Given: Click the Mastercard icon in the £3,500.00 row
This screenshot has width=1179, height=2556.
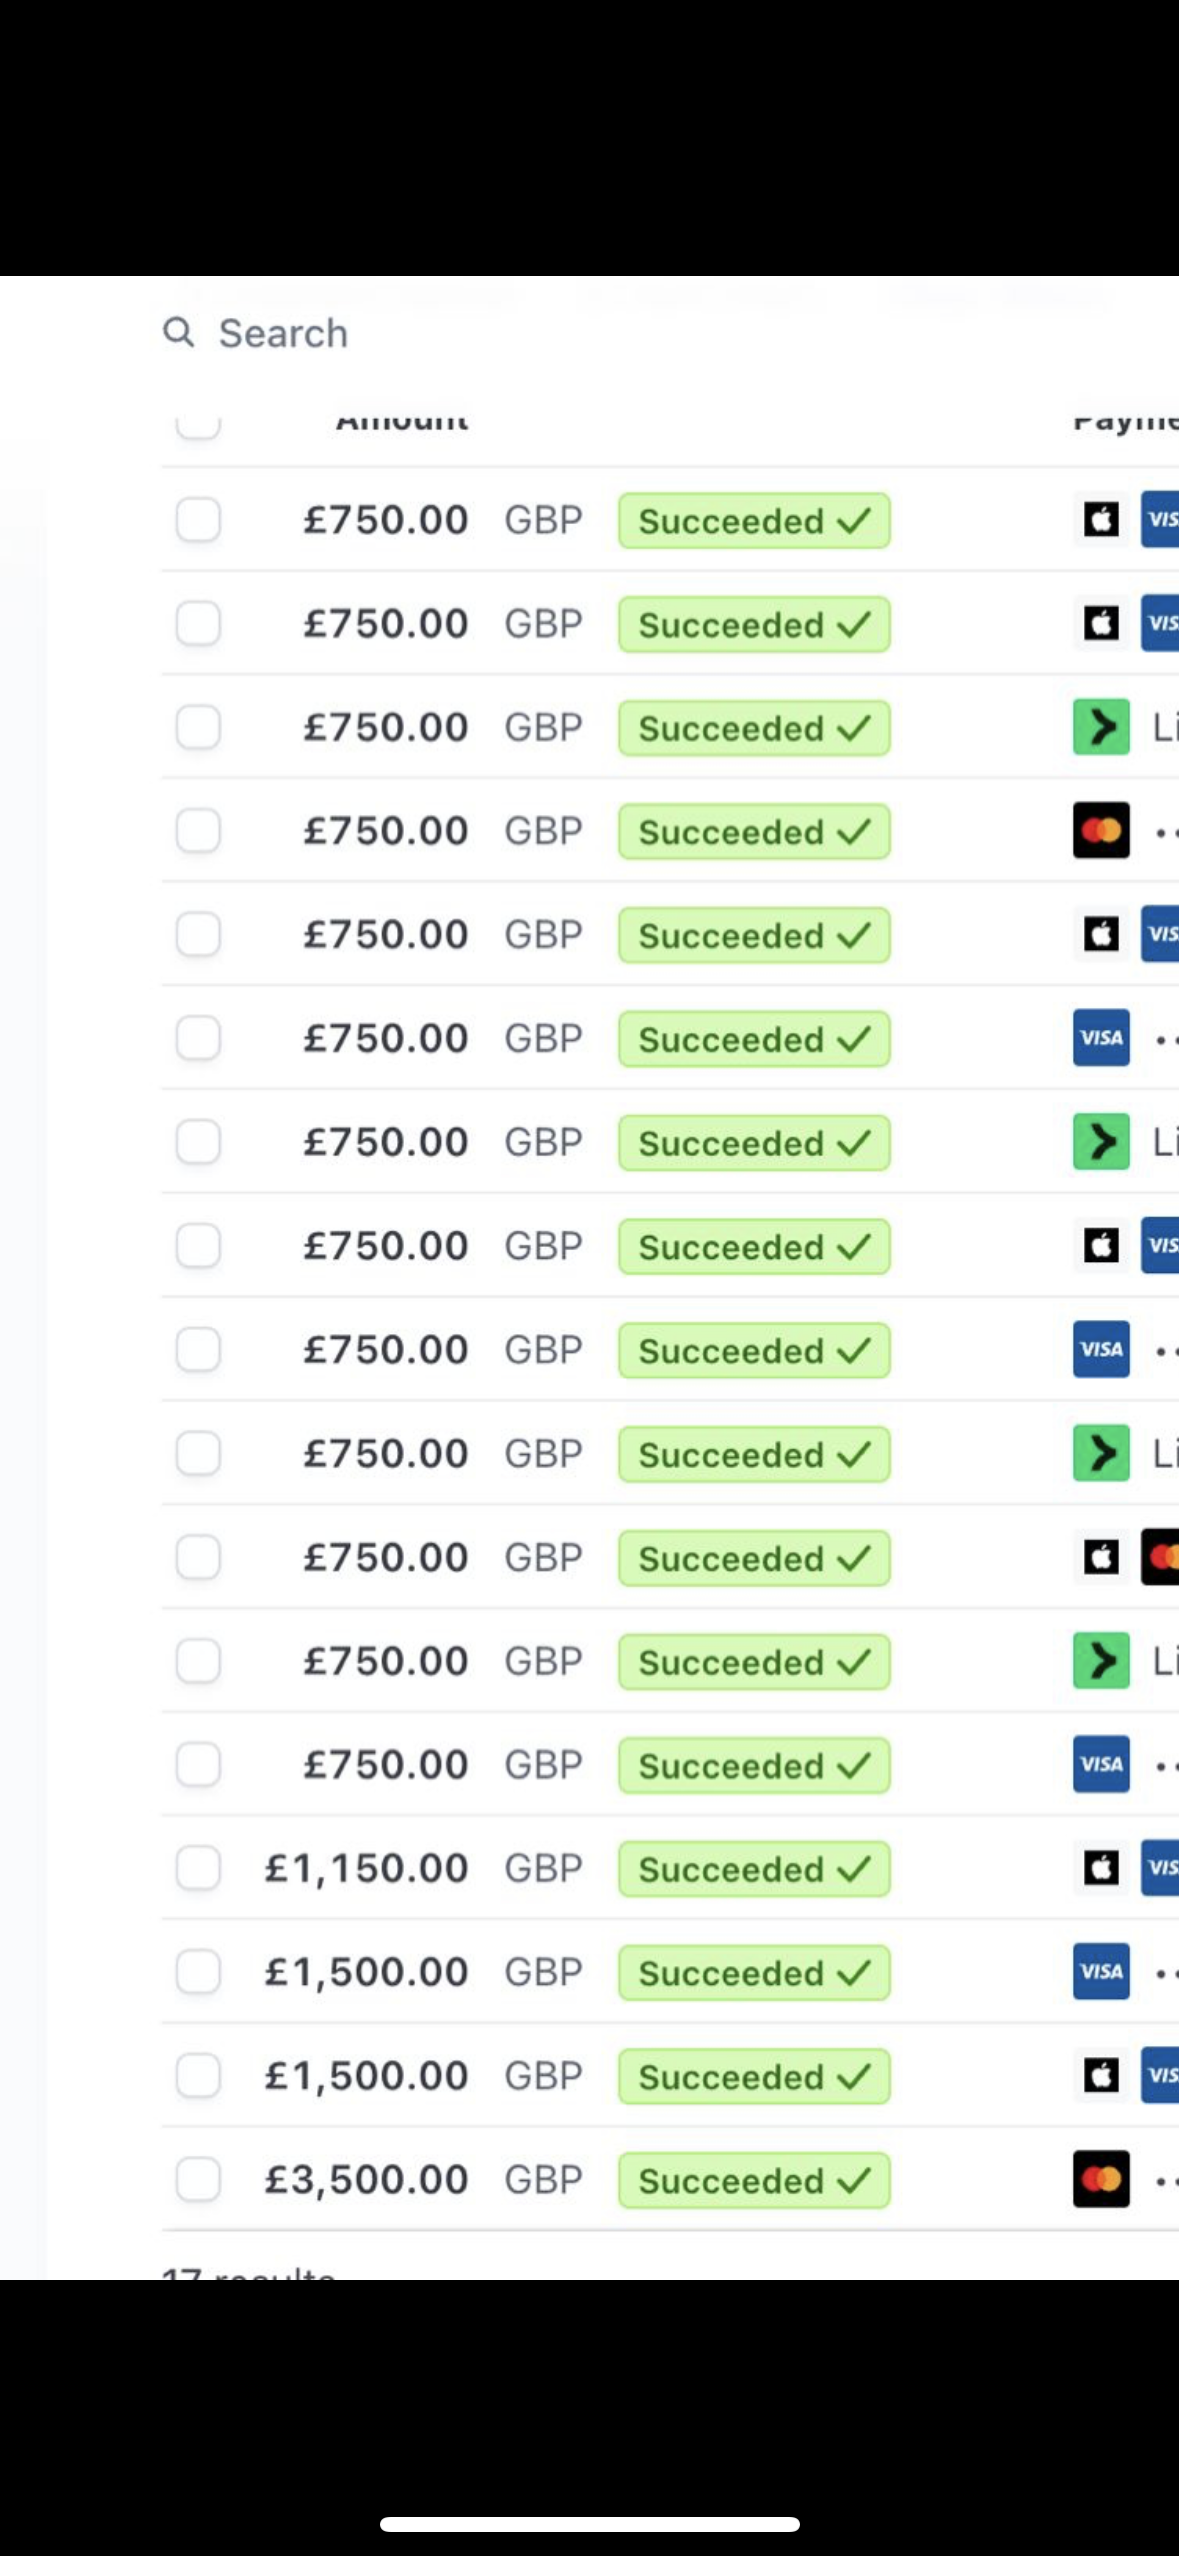Looking at the screenshot, I should tap(1101, 2179).
